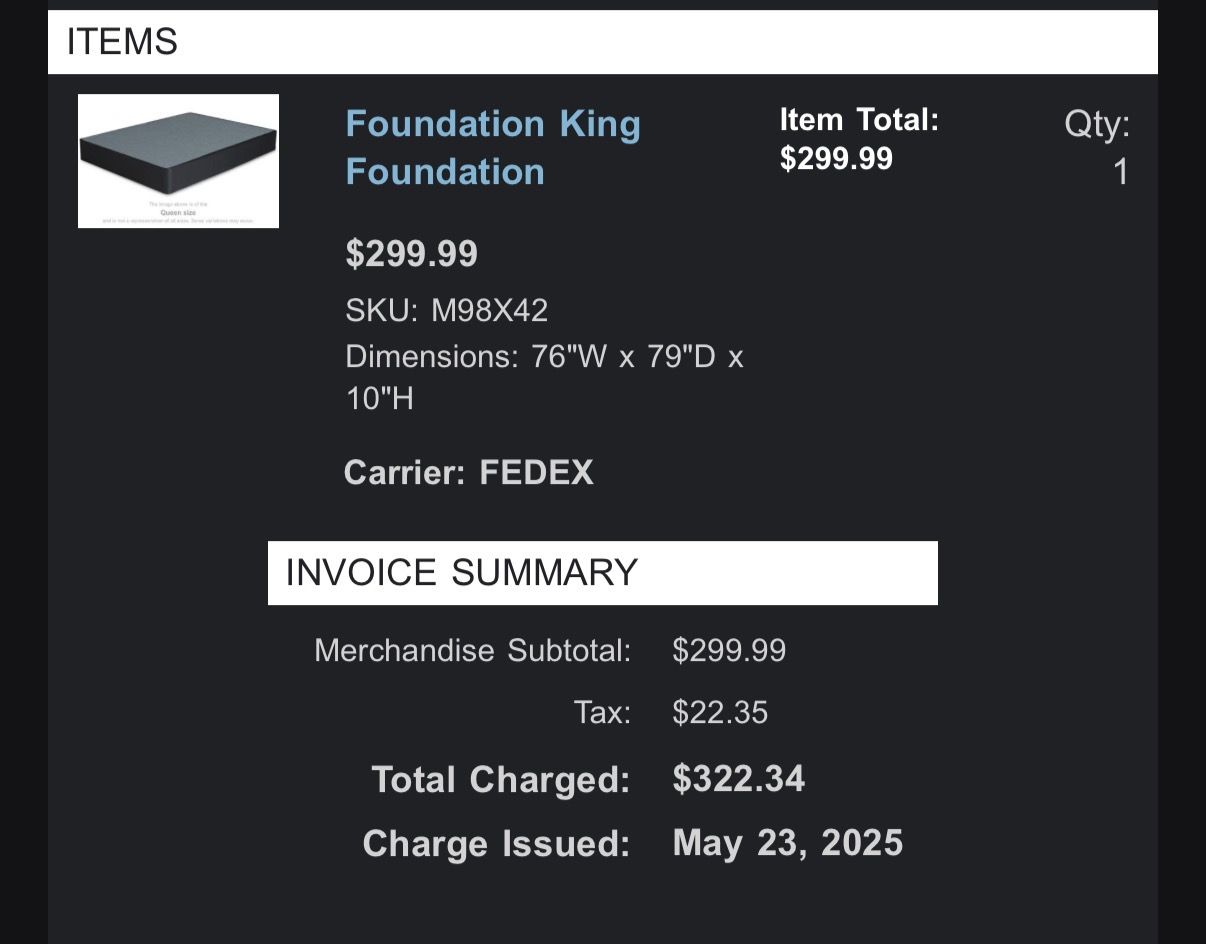Click the Charge Issued label
Screen dimensions: 1206x944
point(496,843)
